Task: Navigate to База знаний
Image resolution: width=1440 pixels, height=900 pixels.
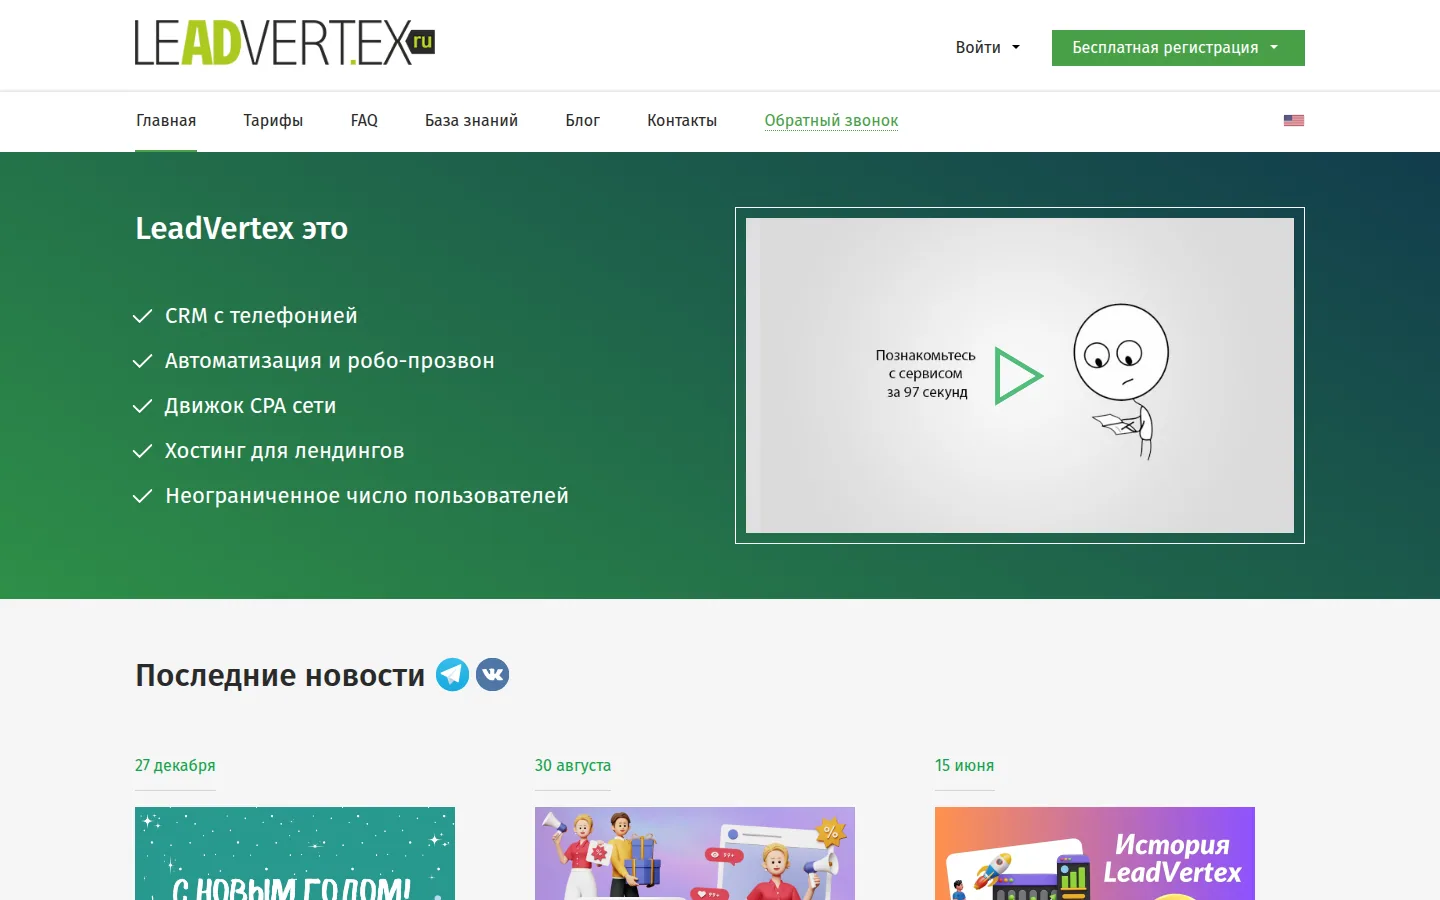Action: coord(471,120)
